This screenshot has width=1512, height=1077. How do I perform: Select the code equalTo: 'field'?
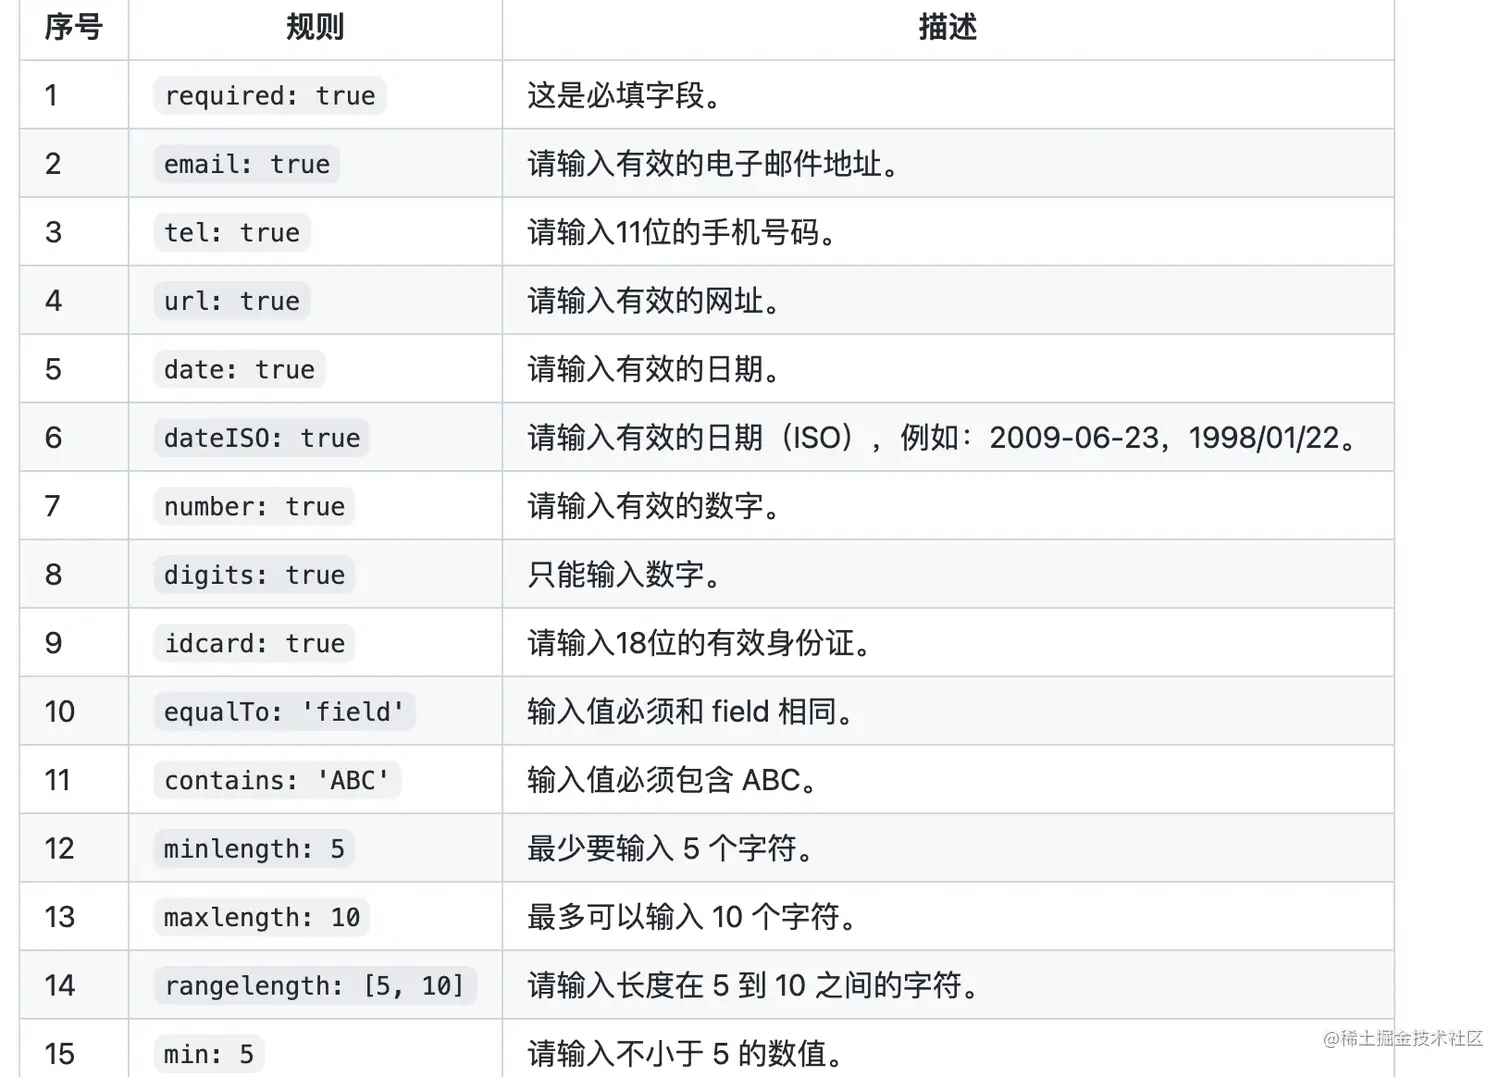click(x=285, y=712)
